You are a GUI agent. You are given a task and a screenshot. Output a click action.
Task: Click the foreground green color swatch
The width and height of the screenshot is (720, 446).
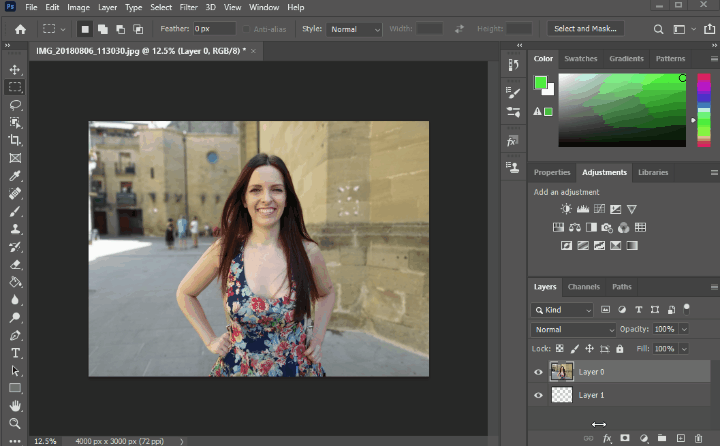coord(540,82)
